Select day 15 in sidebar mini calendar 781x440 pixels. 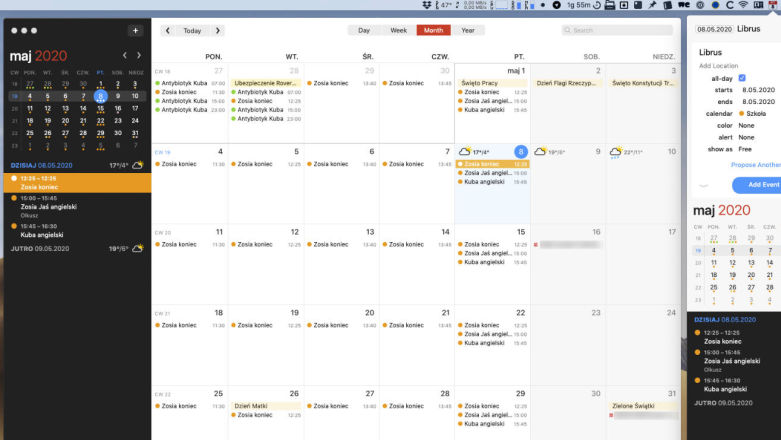(x=101, y=109)
